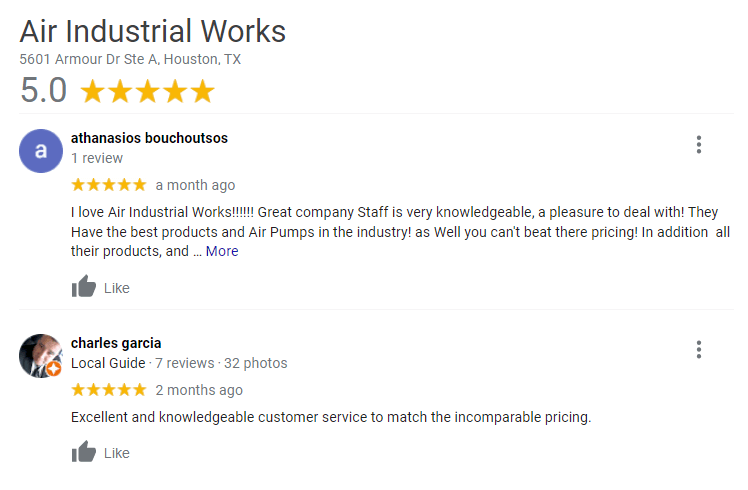Click star rating on charles garcia's review

coord(109,390)
